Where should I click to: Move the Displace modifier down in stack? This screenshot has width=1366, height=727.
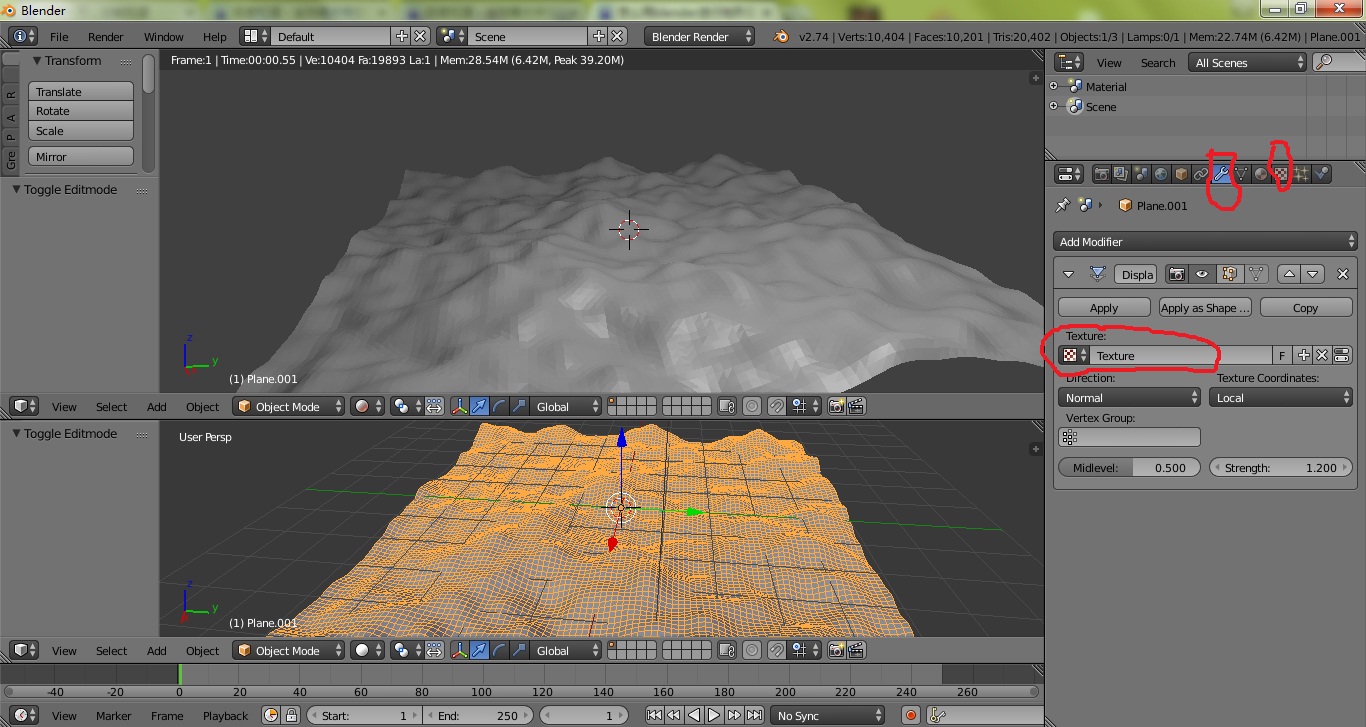coord(1313,274)
